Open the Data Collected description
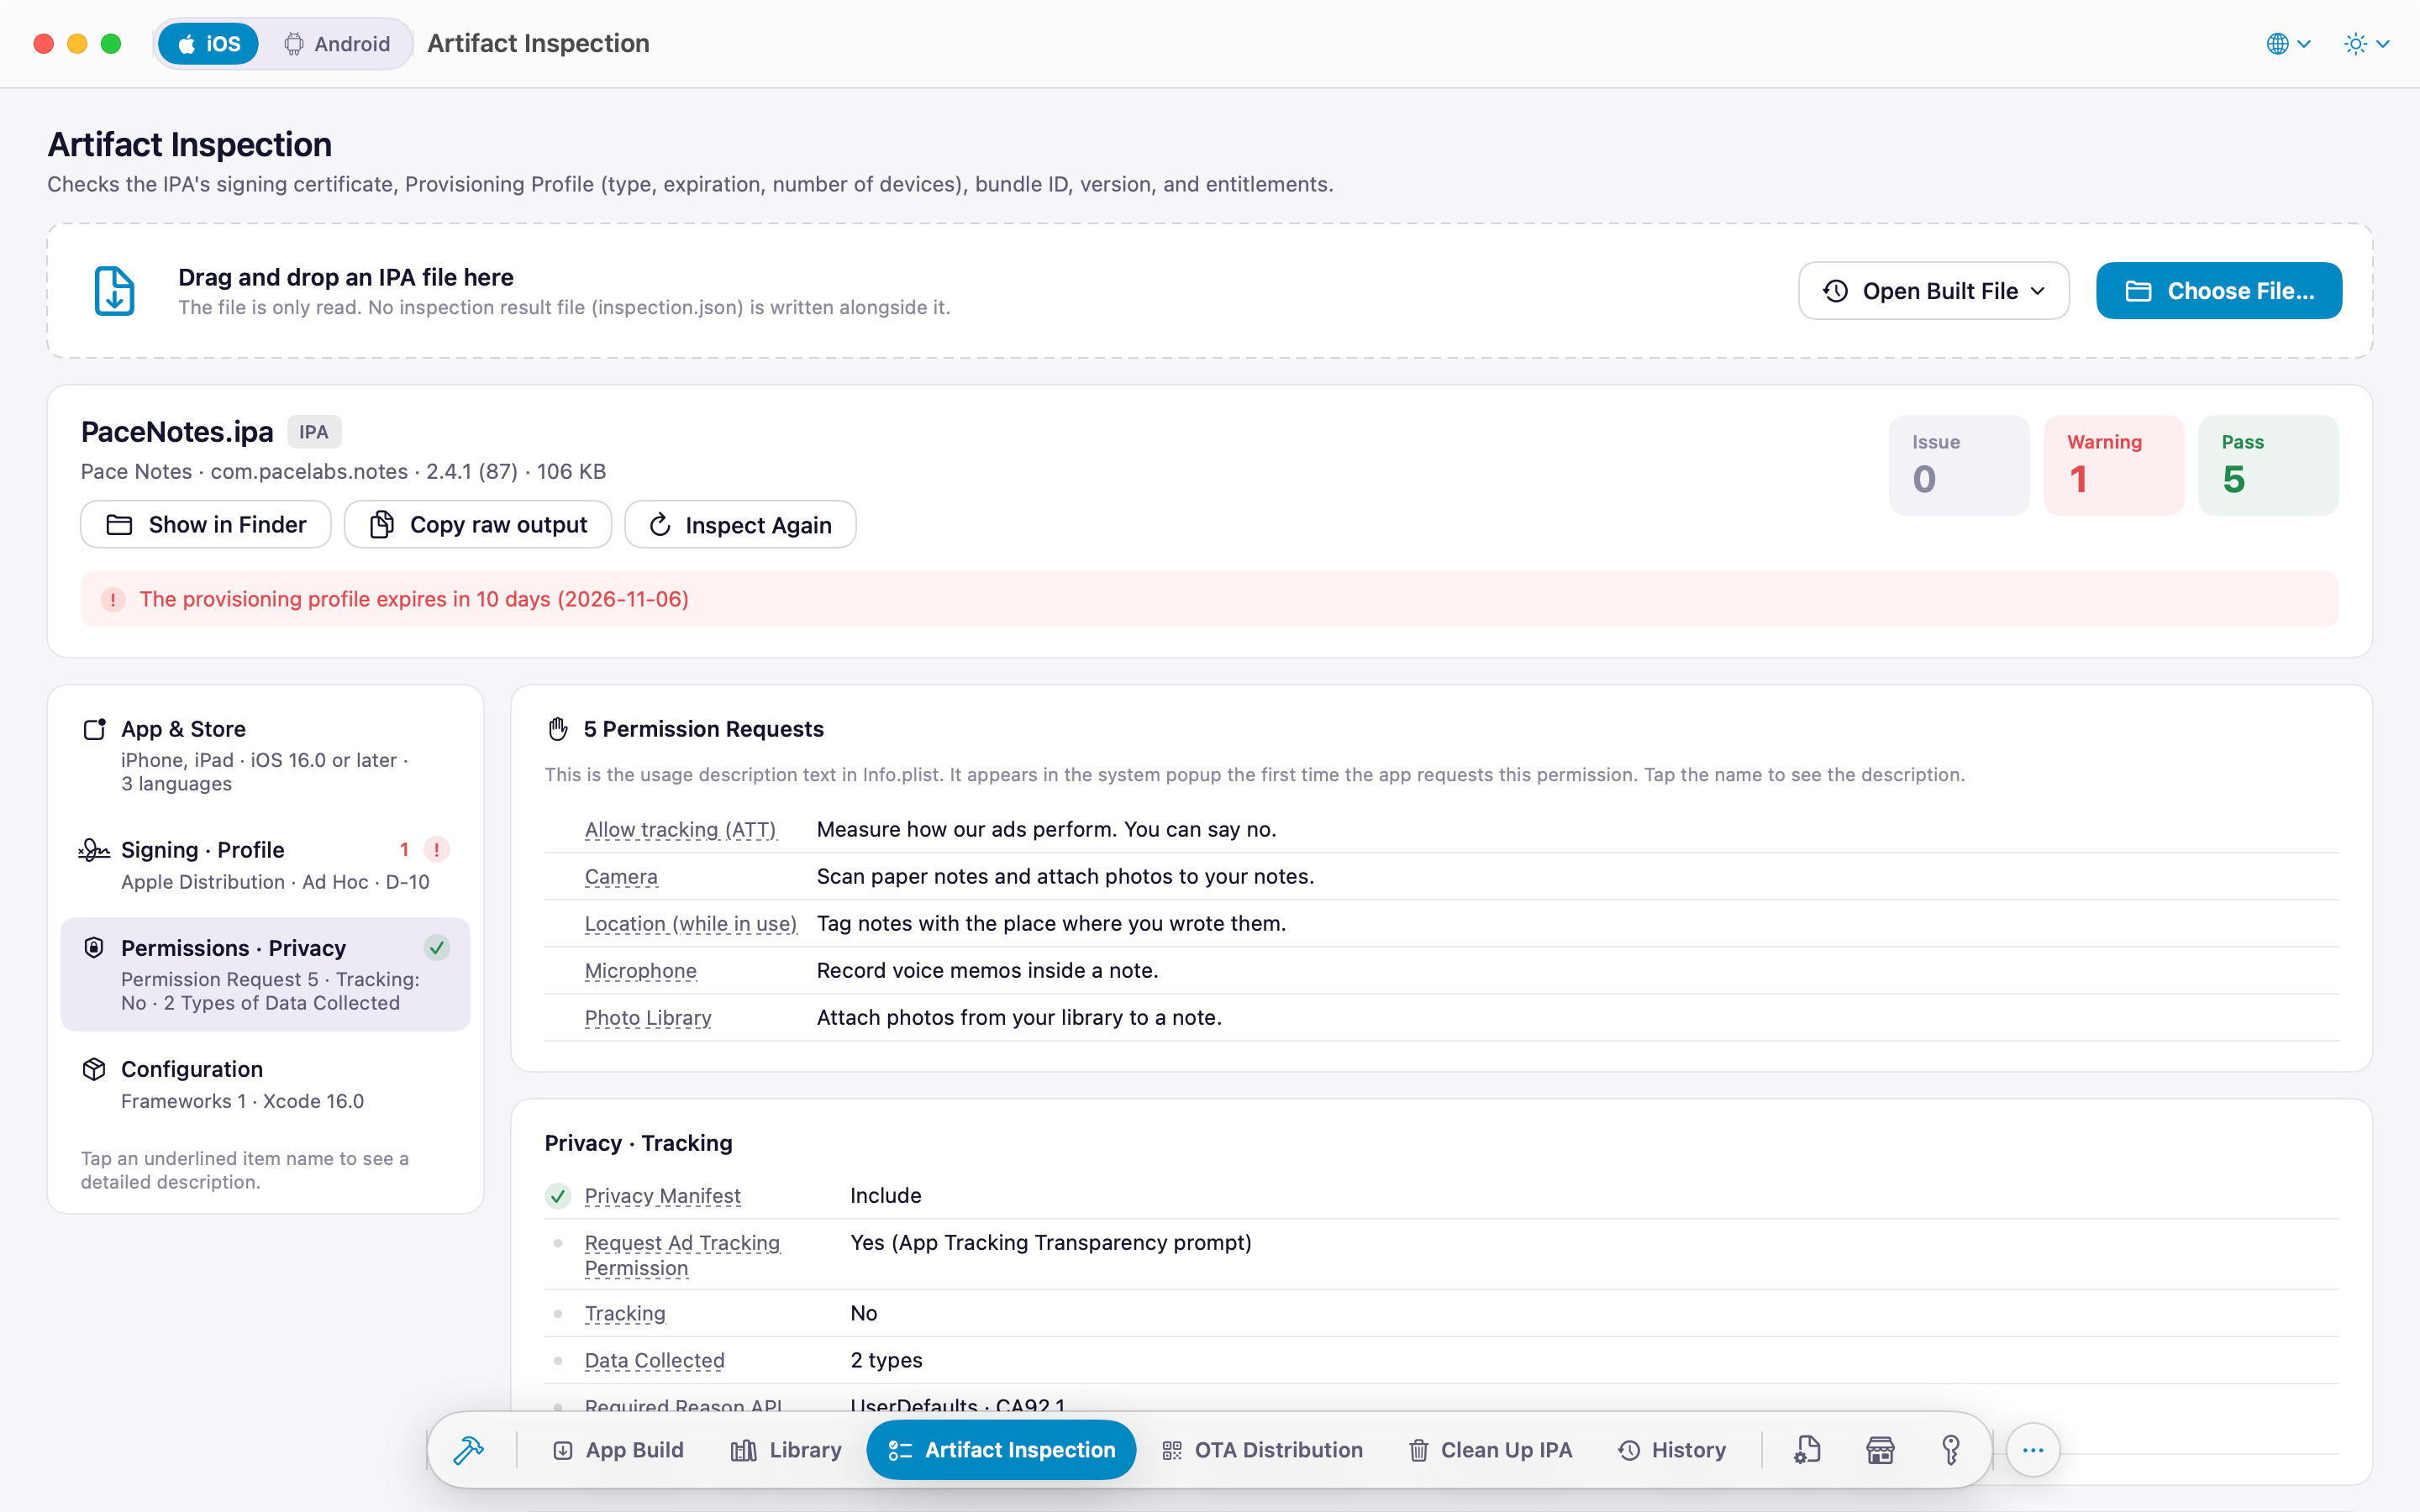Image resolution: width=2420 pixels, height=1512 pixels. 655,1360
